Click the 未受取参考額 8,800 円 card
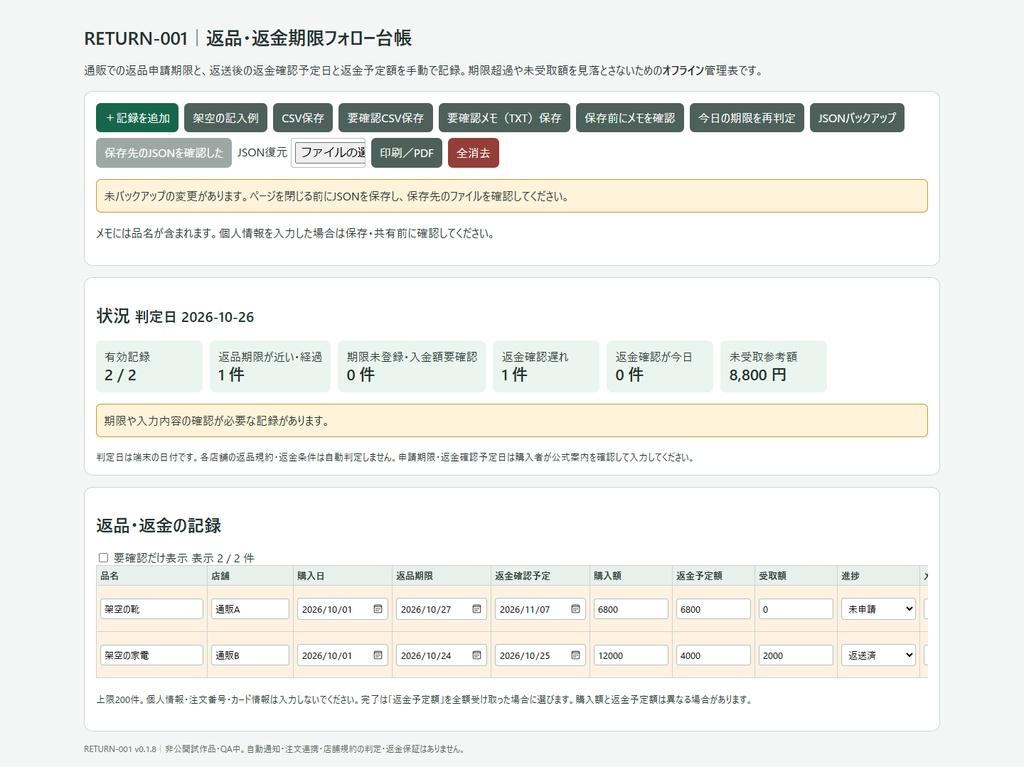Screen dimensions: 1024x767 click(x=774, y=367)
